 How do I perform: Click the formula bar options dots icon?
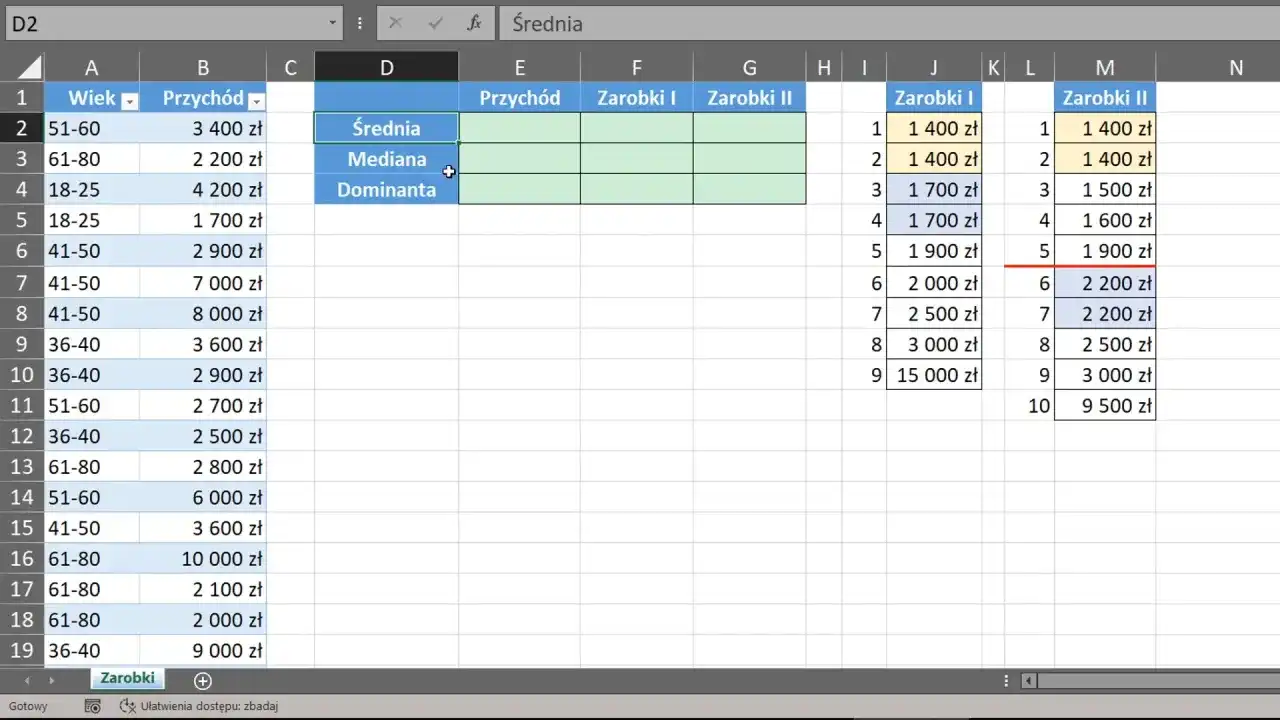tap(360, 23)
